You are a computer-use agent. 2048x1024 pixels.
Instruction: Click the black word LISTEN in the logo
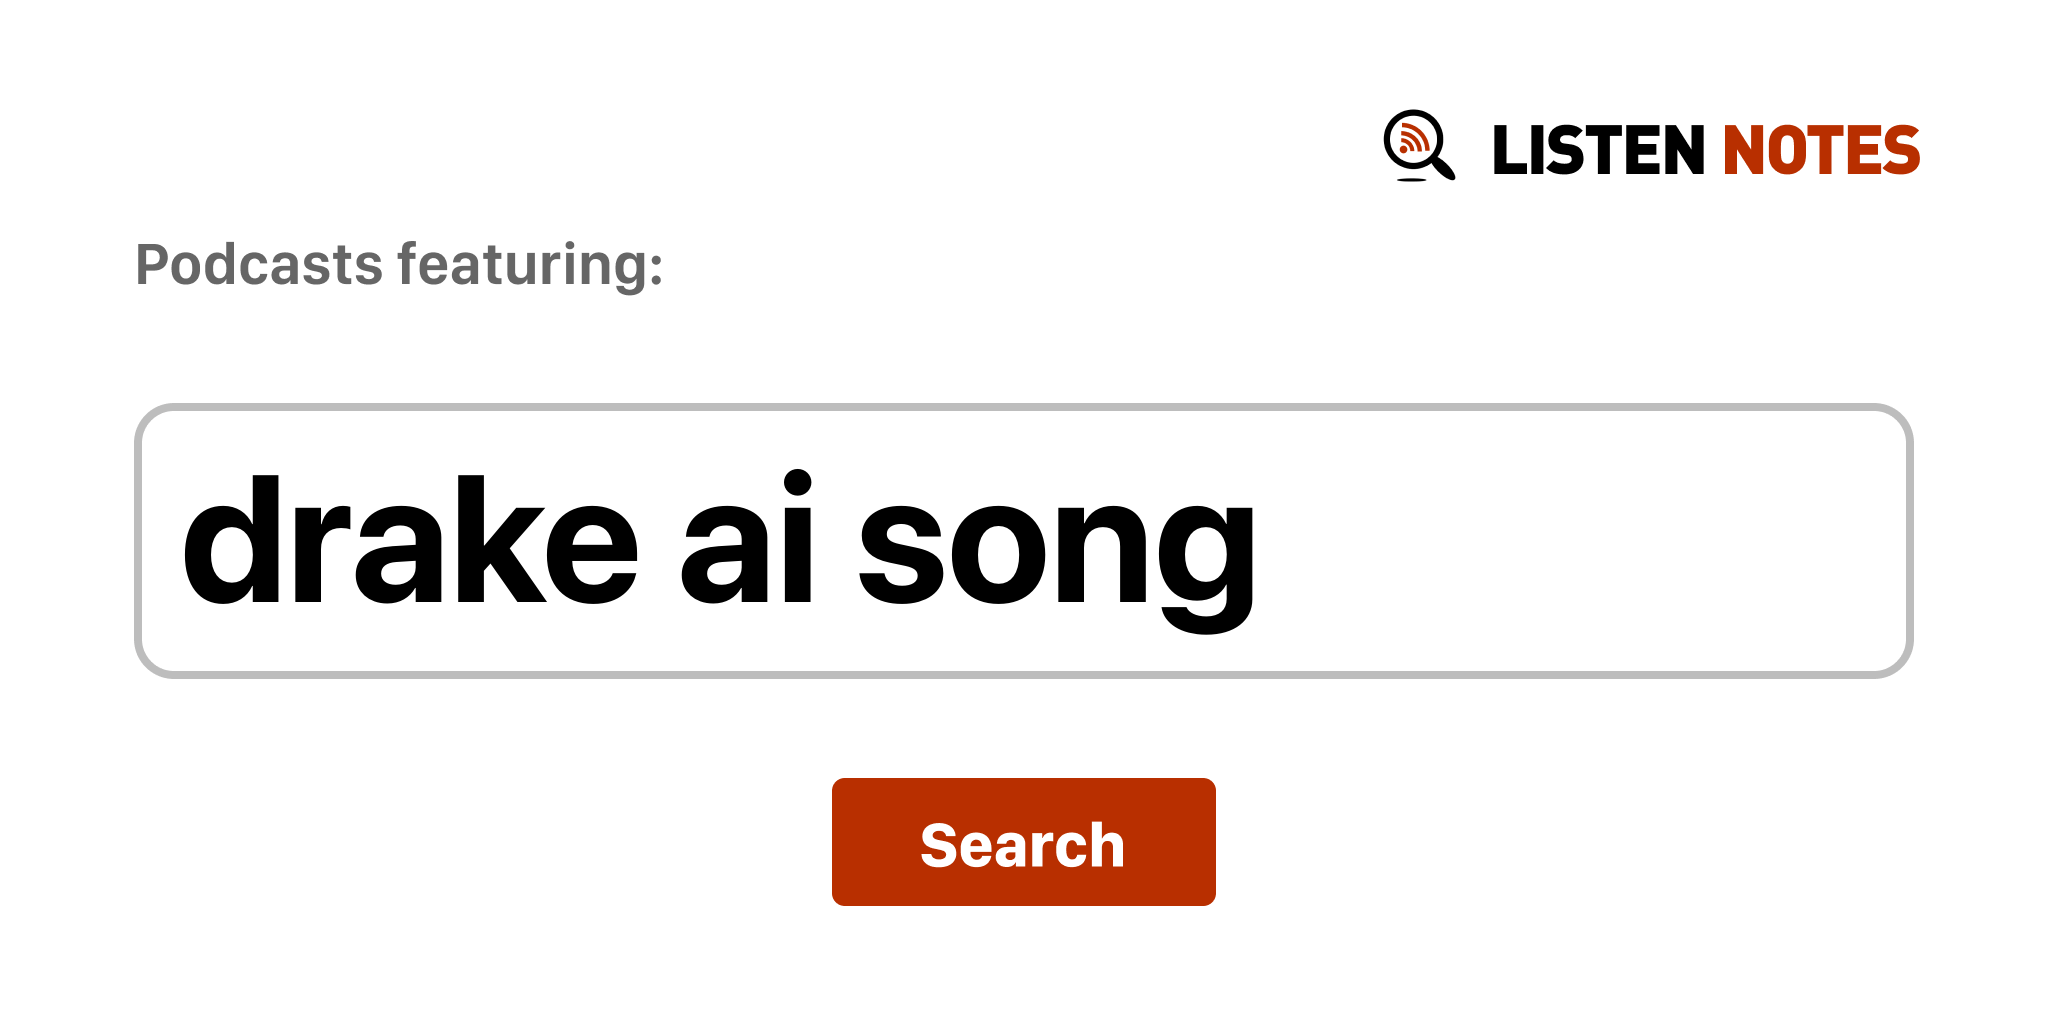click(1597, 150)
